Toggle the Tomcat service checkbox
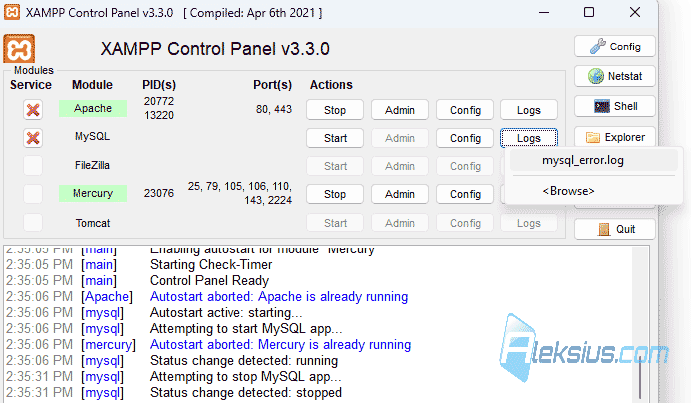 (x=33, y=223)
